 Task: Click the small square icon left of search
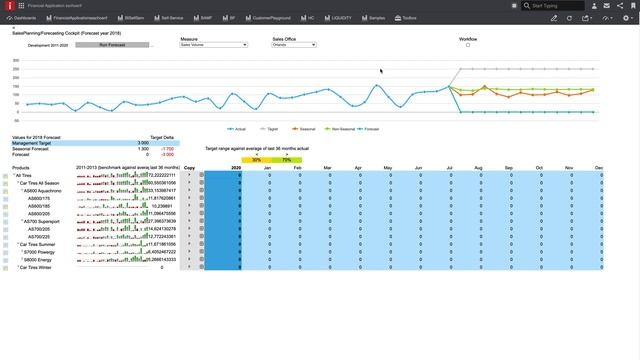(x=514, y=6)
